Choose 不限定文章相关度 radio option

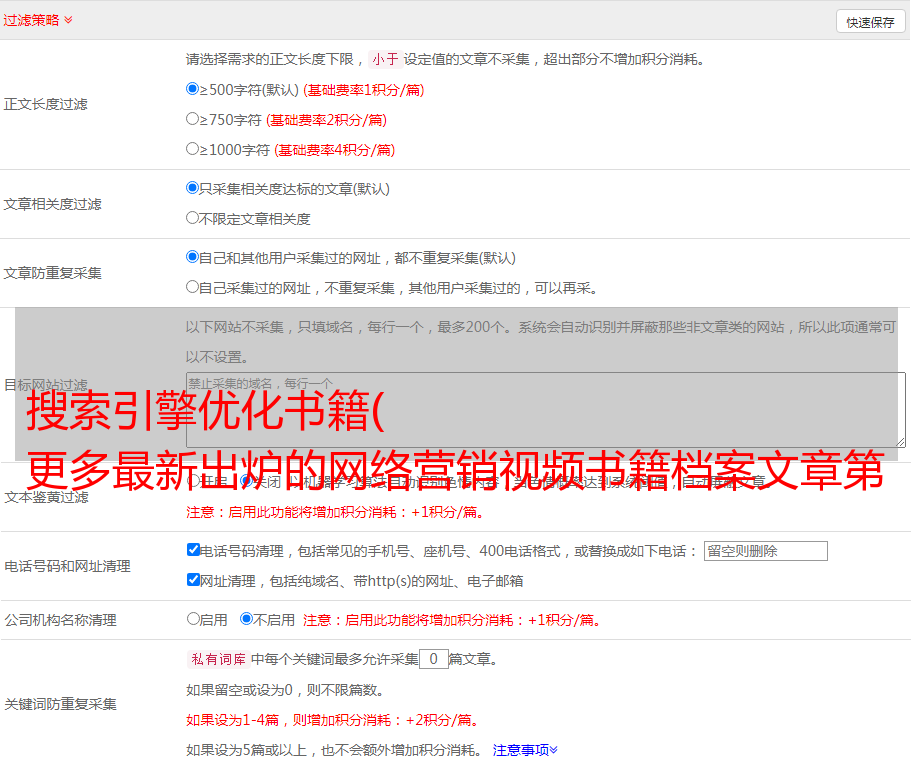pyautogui.click(x=193, y=218)
